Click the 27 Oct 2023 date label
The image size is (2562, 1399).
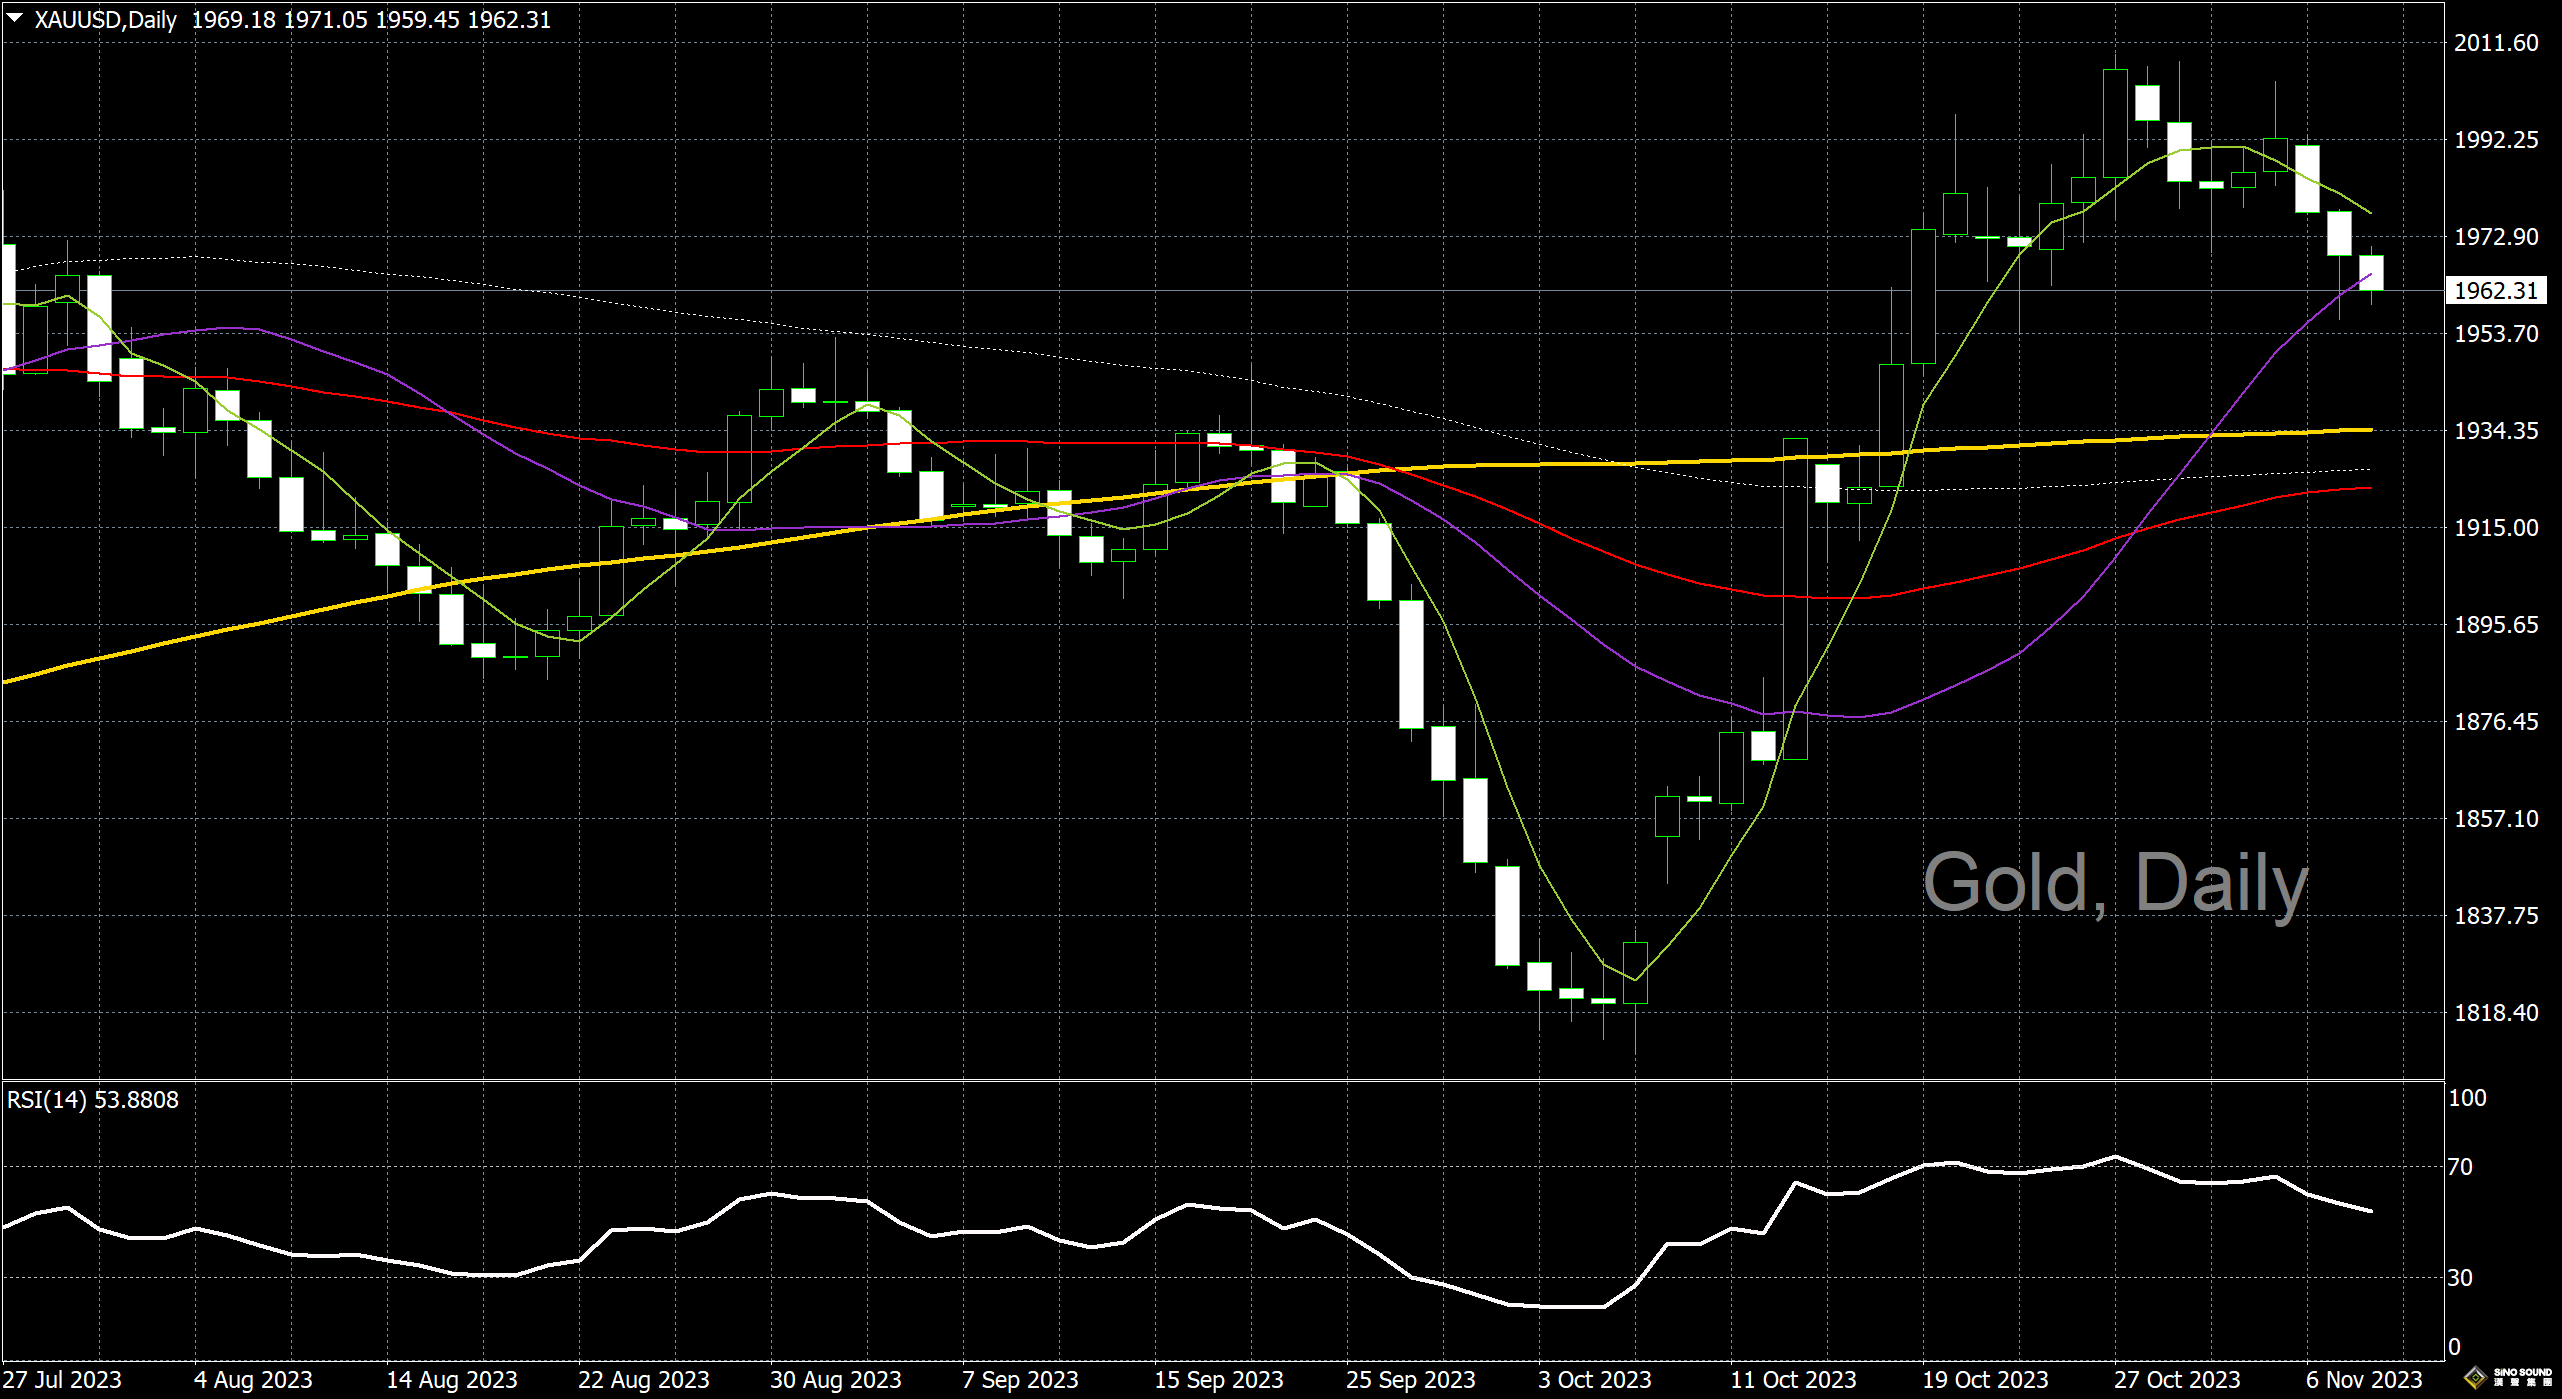click(x=2176, y=1380)
